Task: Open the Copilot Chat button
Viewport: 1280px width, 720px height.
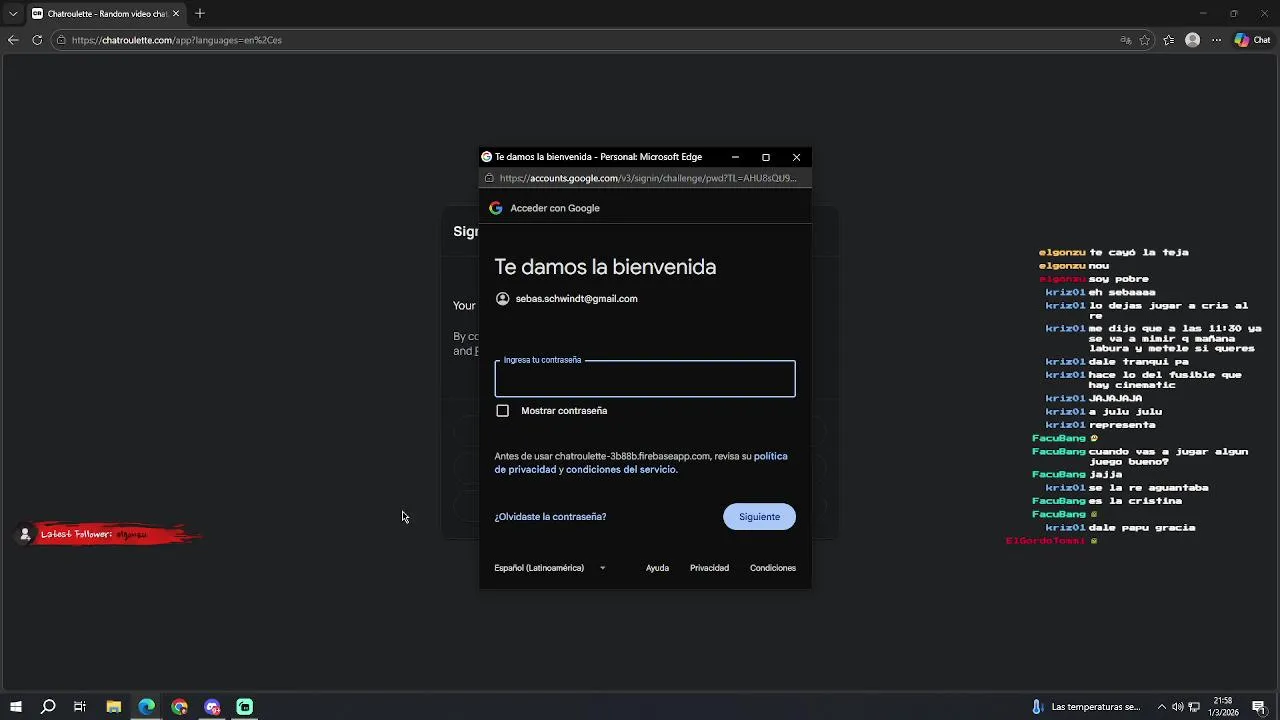Action: (1253, 40)
